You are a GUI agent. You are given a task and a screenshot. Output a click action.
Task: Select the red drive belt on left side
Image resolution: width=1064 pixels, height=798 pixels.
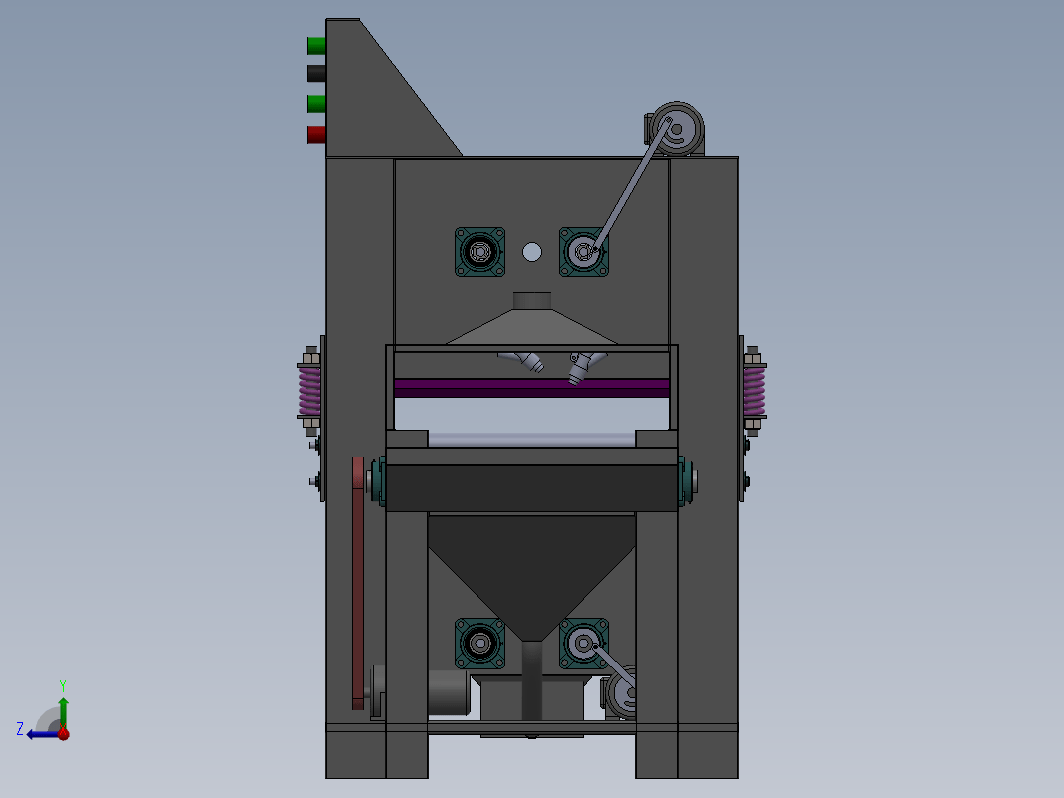pos(358,583)
